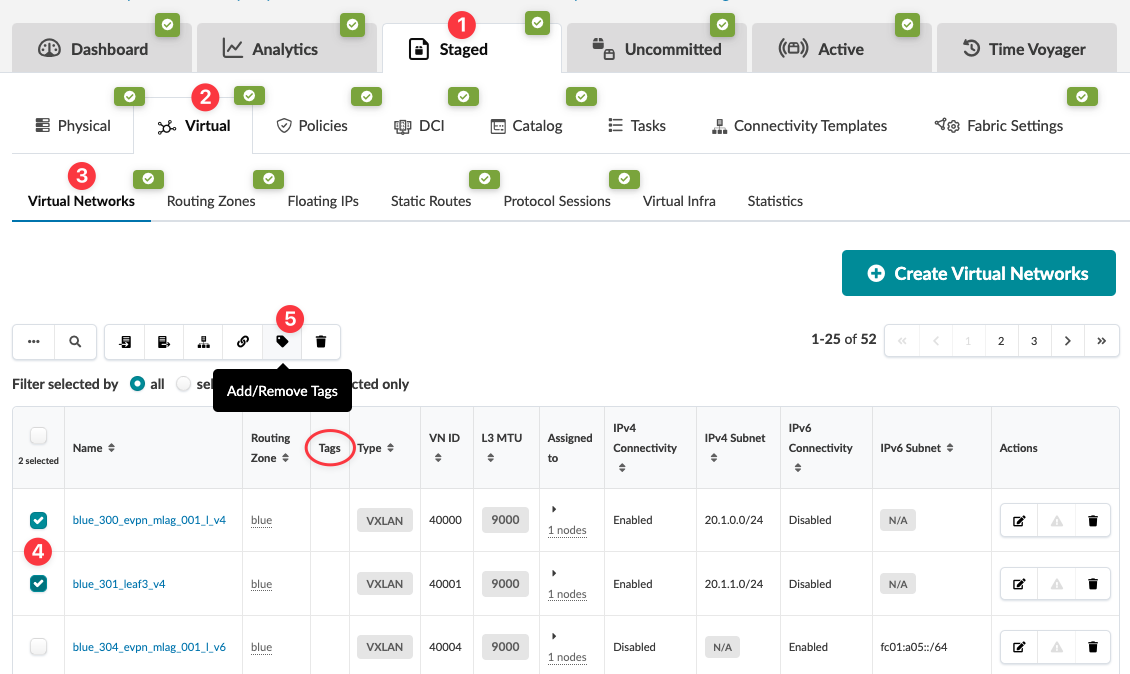Image resolution: width=1130 pixels, height=674 pixels.
Task: Open the Uncommitted tab
Action: [657, 48]
